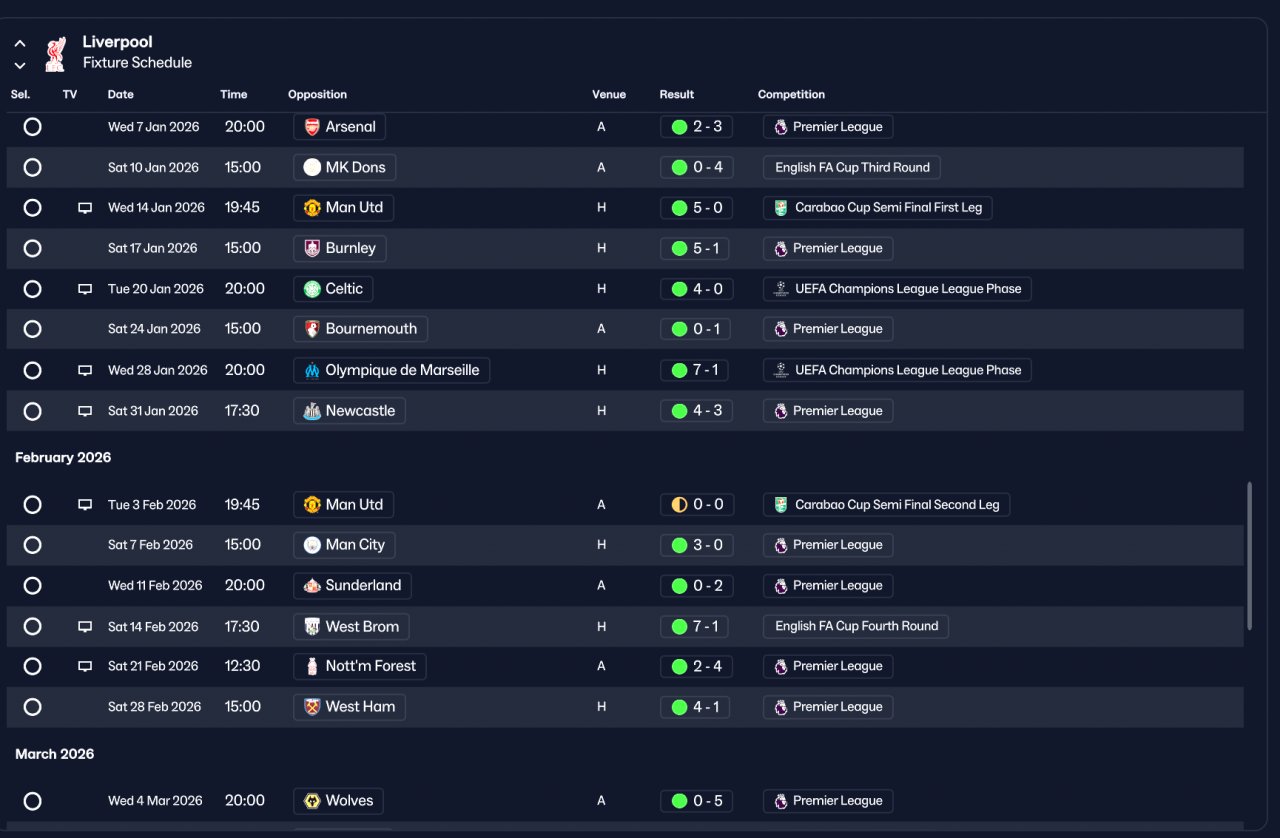Screen dimensions: 1280x838
Task: Open Burnley team page
Action: coord(340,248)
